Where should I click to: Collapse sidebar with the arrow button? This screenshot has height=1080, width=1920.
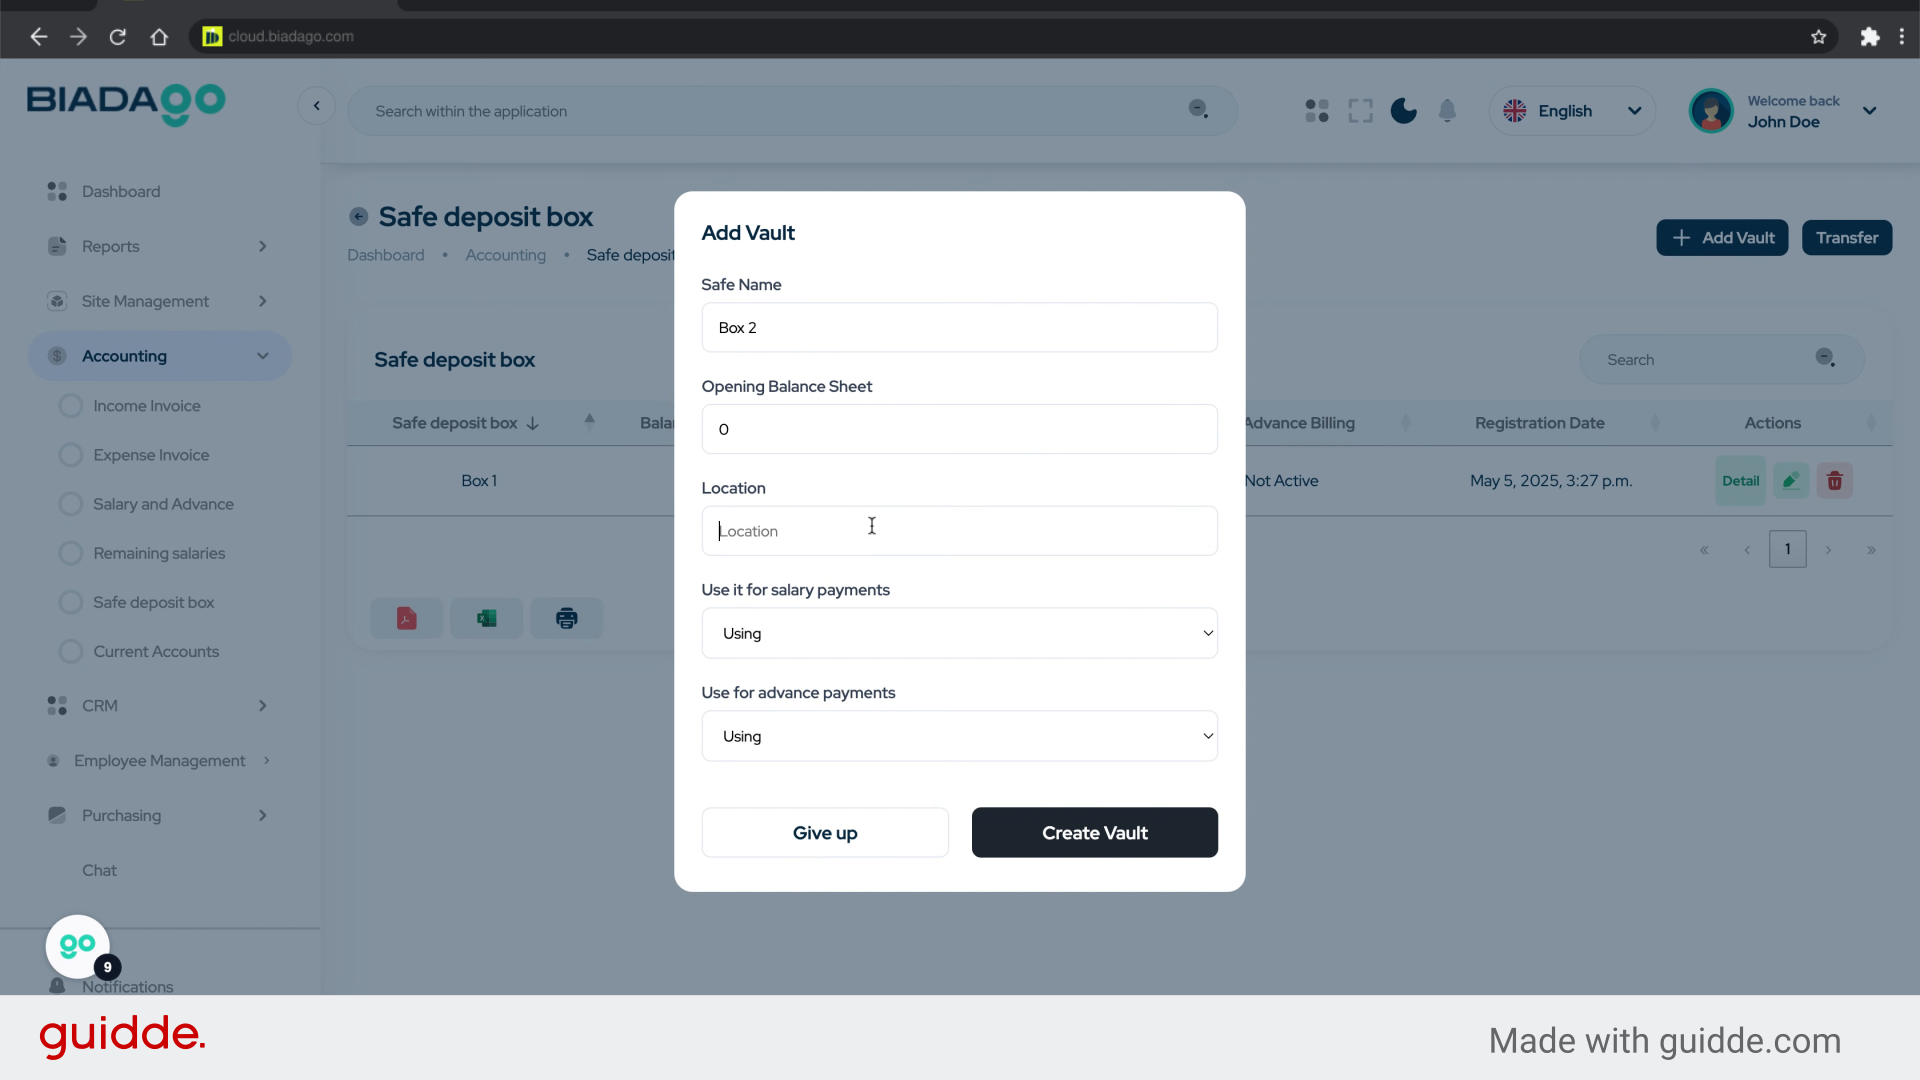coord(317,106)
